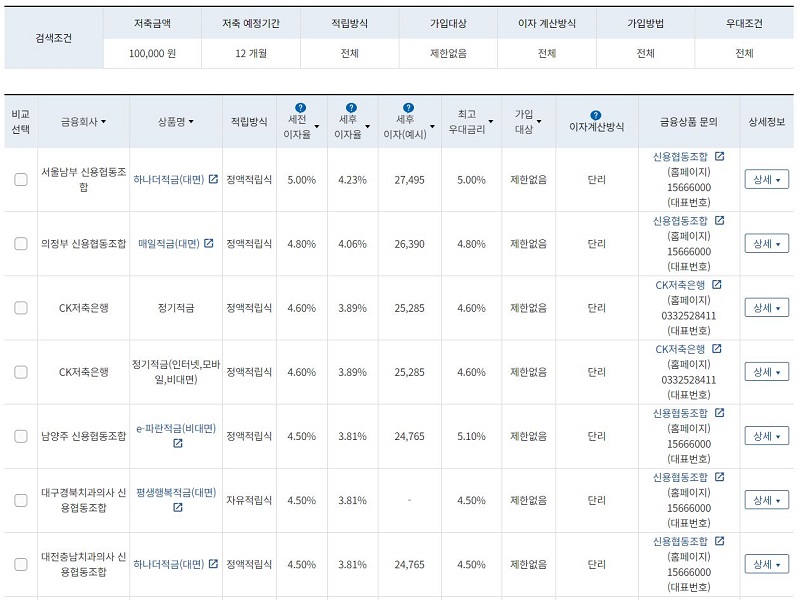This screenshot has height=600, width=800.
Task: Check compare box for 서울남부 신용협동조합
Action: [x=21, y=179]
